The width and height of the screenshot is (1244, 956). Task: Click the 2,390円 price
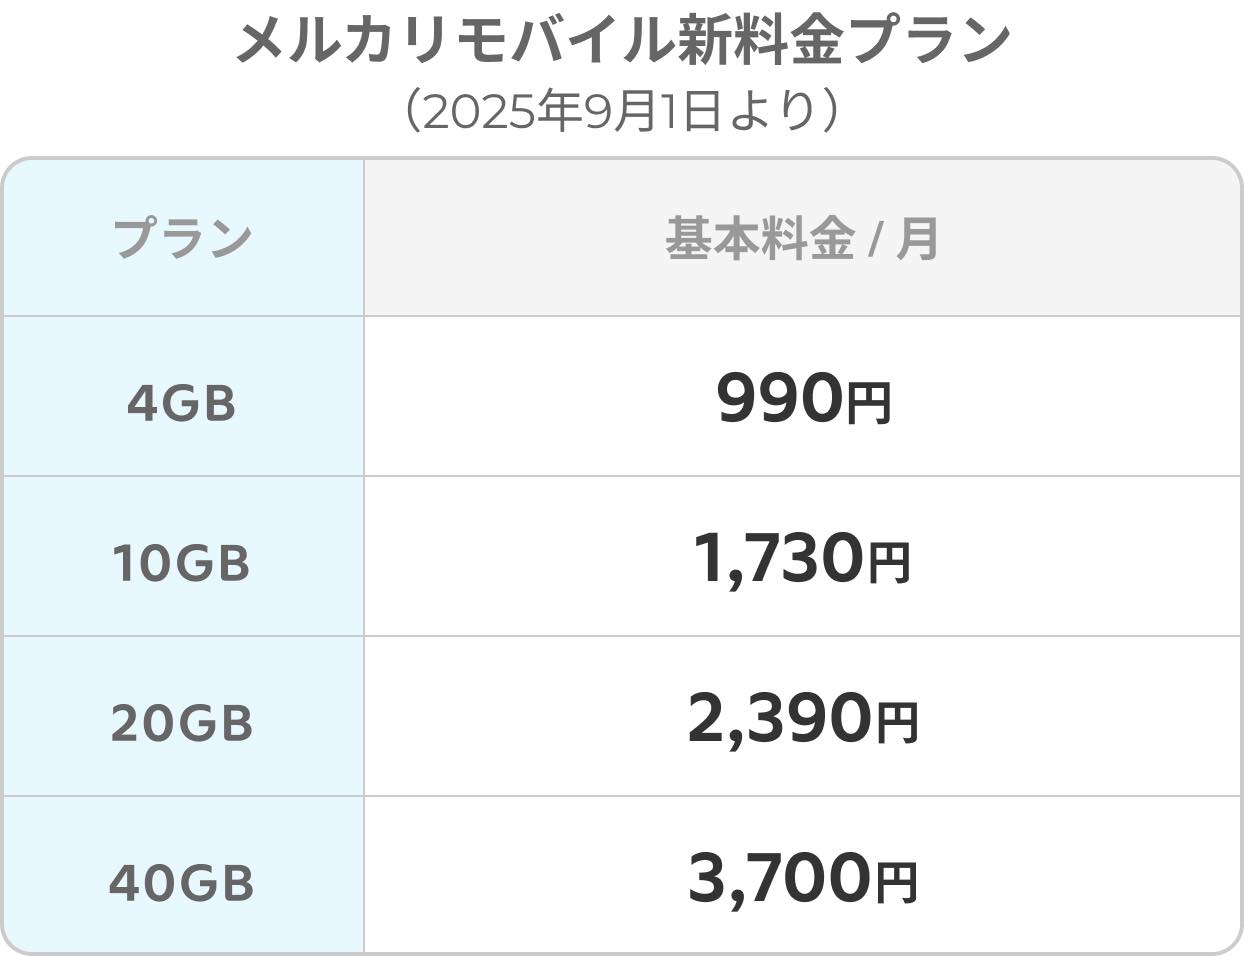pyautogui.click(x=803, y=718)
